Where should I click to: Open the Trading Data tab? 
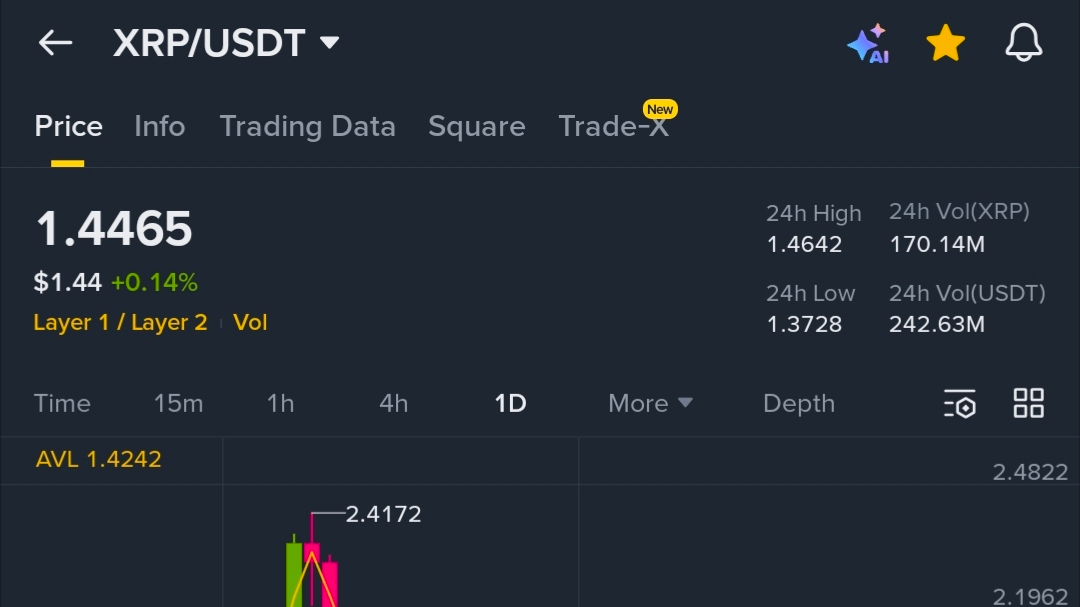(x=307, y=126)
